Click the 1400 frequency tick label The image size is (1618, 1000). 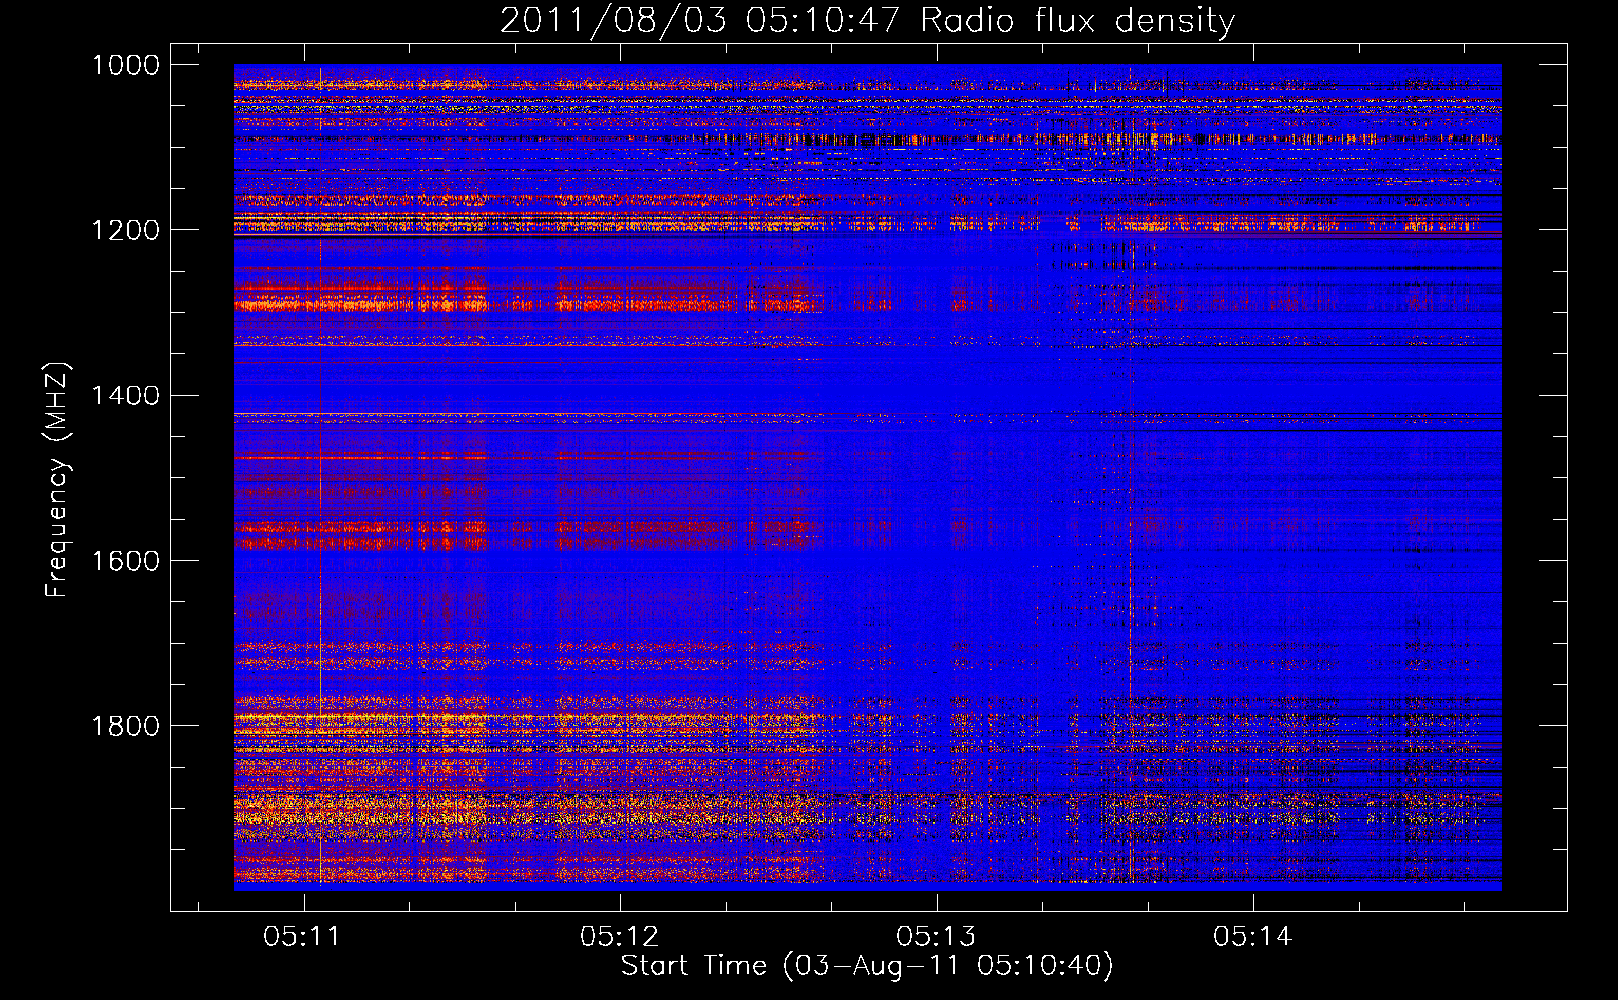click(x=125, y=395)
